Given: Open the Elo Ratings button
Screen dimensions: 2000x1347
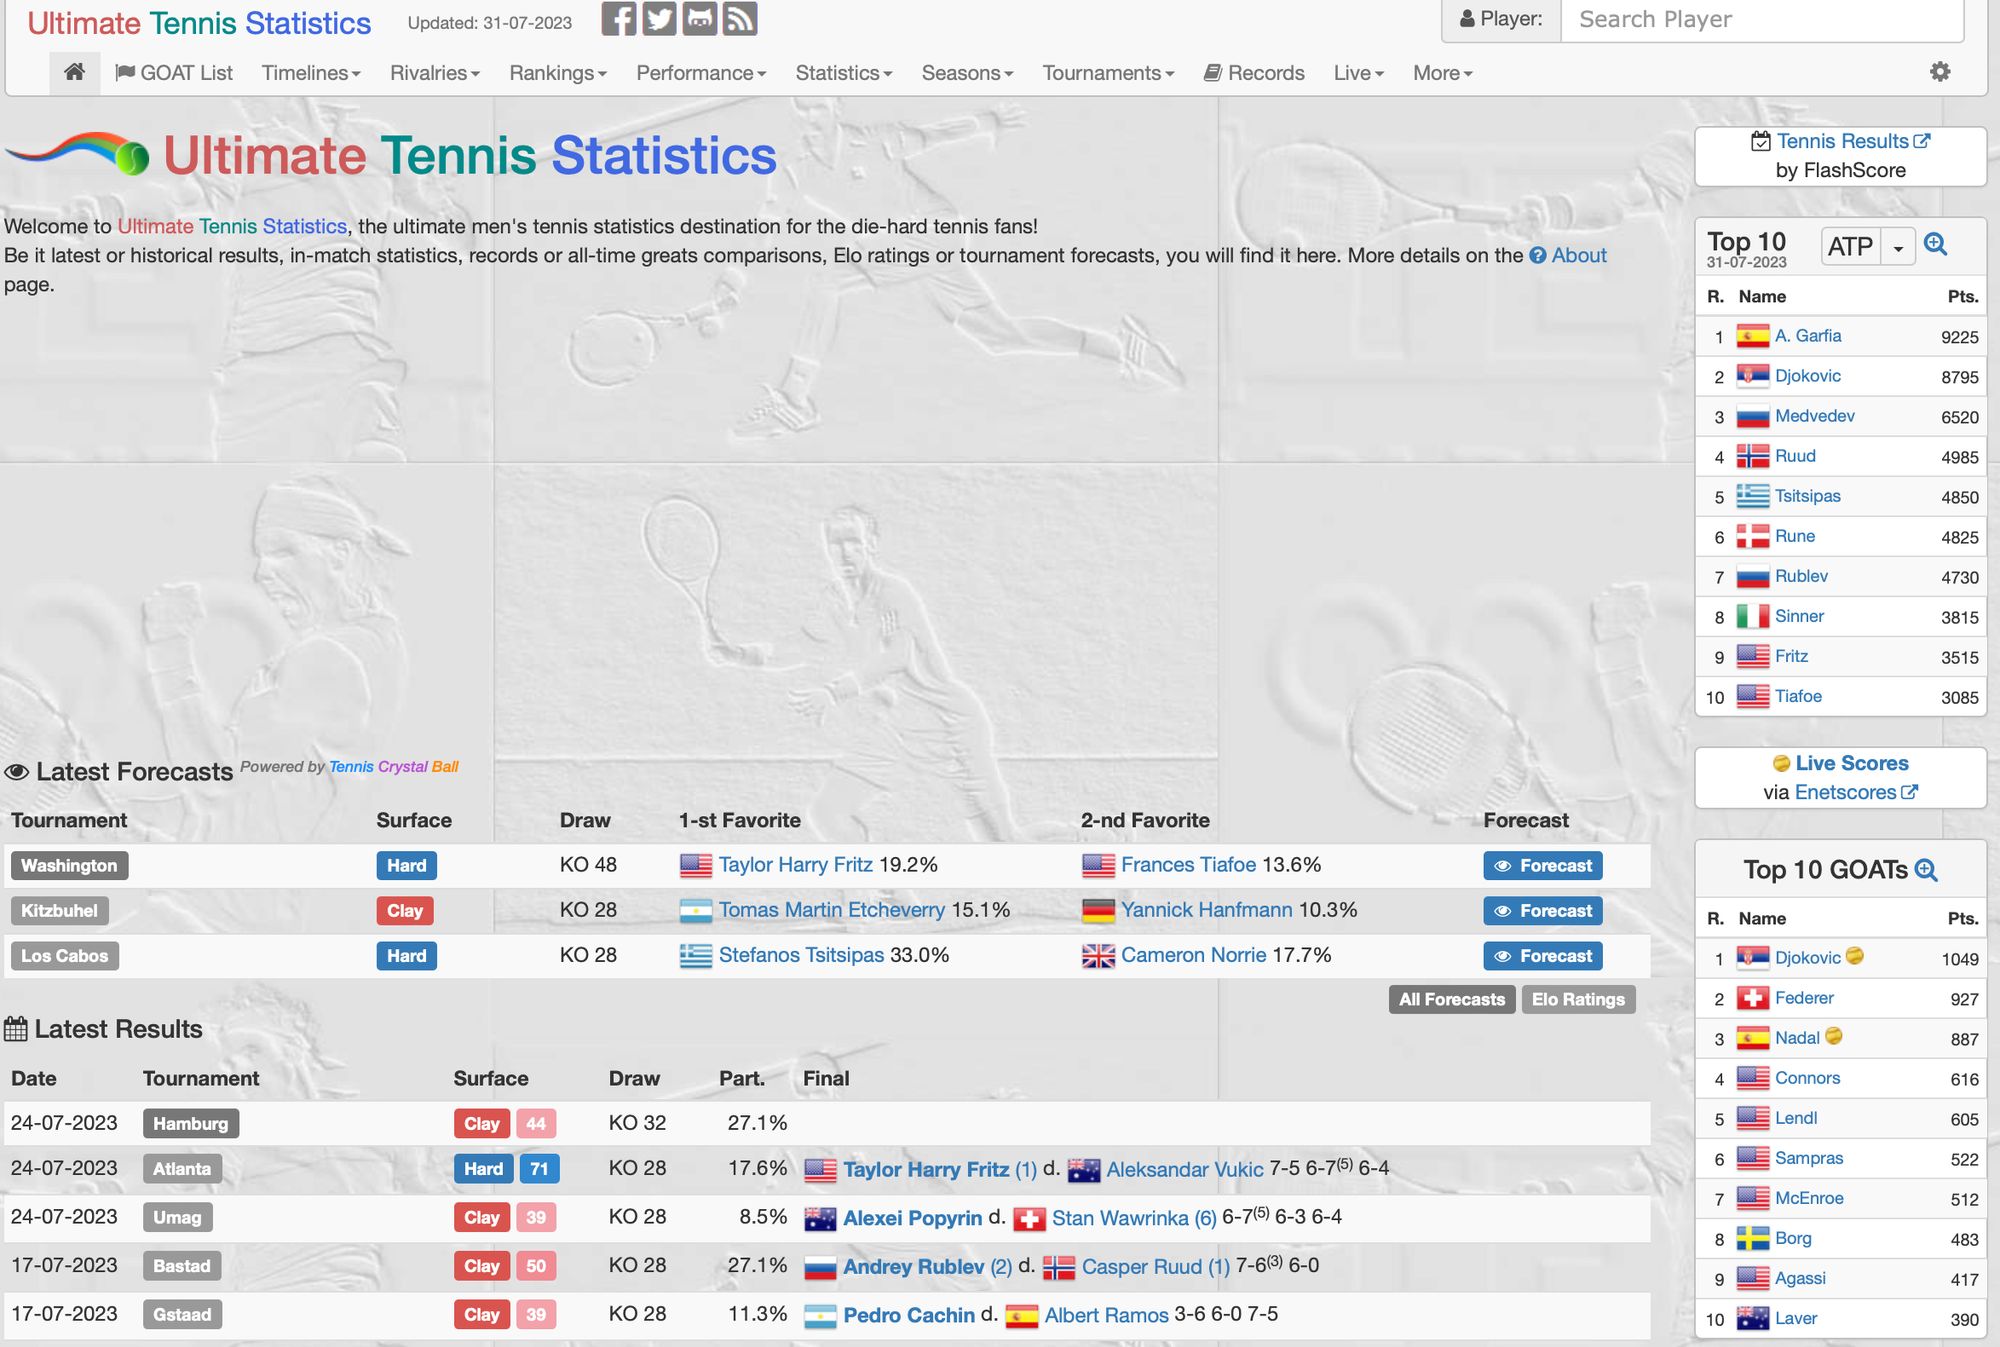Looking at the screenshot, I should click(x=1577, y=999).
